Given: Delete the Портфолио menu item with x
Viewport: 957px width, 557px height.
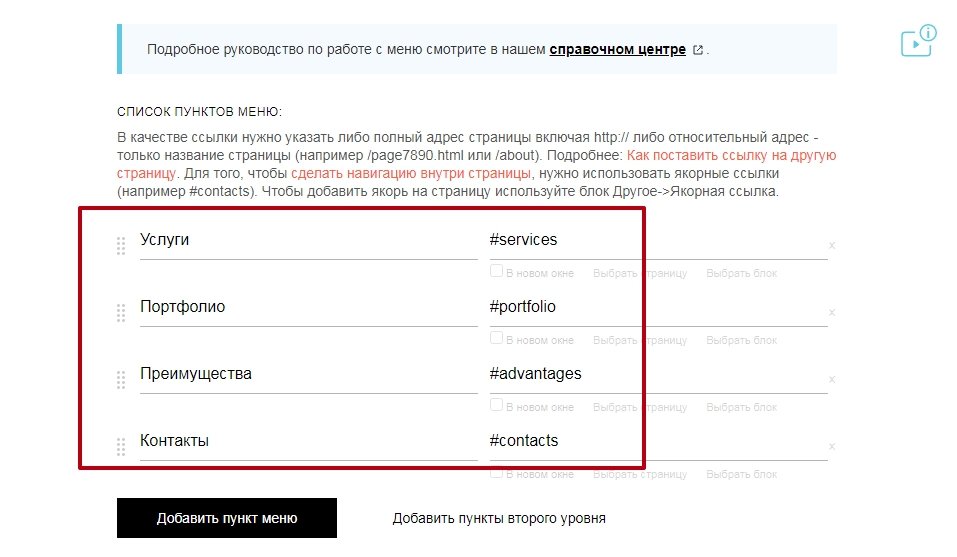Looking at the screenshot, I should (x=831, y=312).
